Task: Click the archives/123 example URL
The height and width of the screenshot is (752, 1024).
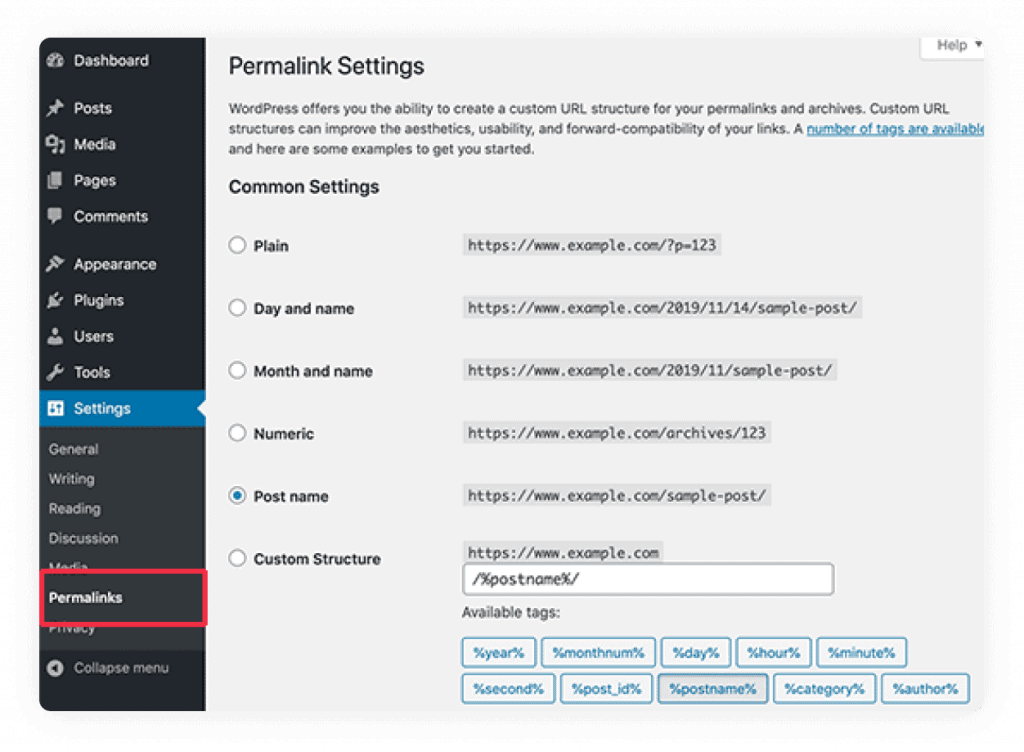Action: click(x=616, y=433)
